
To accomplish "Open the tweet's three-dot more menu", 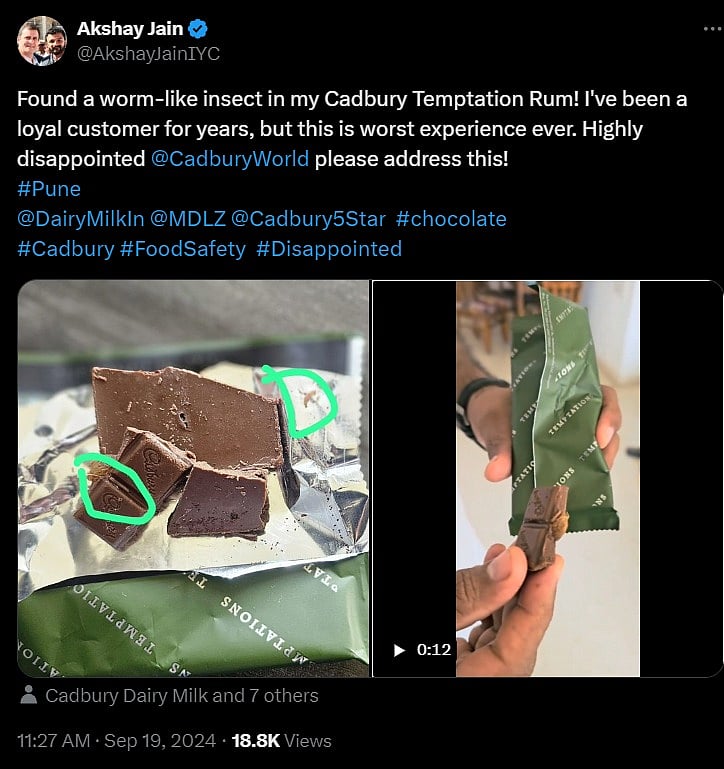I will point(711,28).
